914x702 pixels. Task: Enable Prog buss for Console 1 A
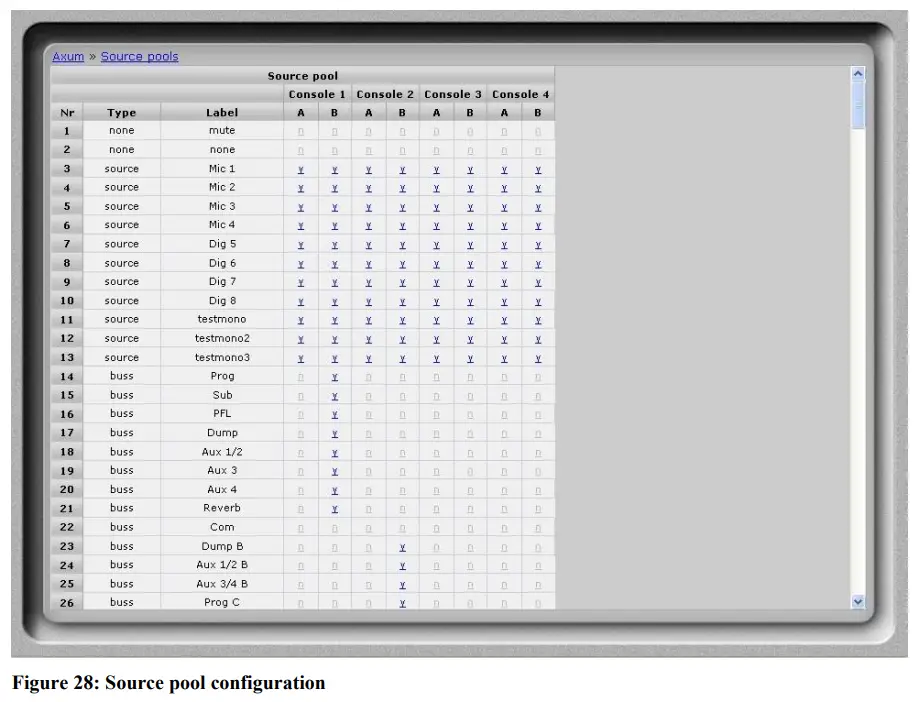coord(301,377)
